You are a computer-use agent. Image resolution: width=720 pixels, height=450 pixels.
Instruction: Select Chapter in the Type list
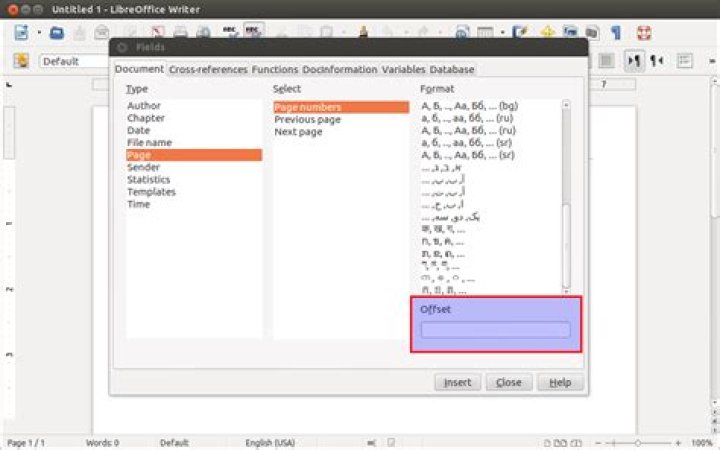[x=194, y=118]
